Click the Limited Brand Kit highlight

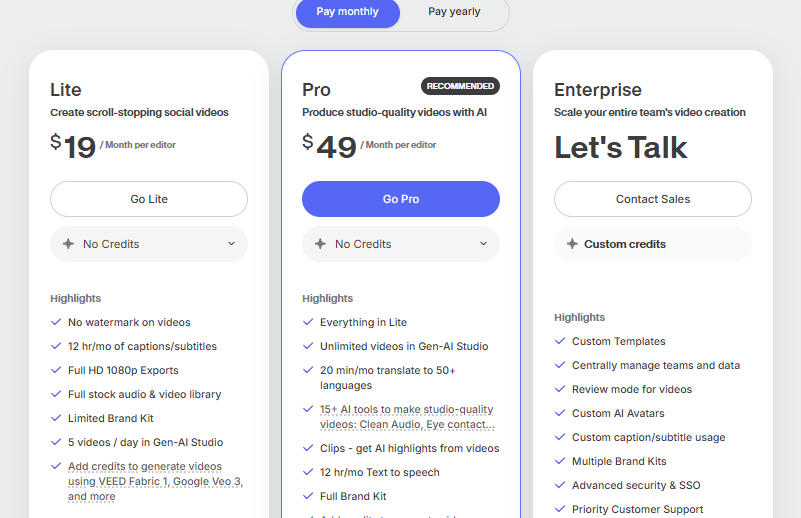[x=110, y=418]
